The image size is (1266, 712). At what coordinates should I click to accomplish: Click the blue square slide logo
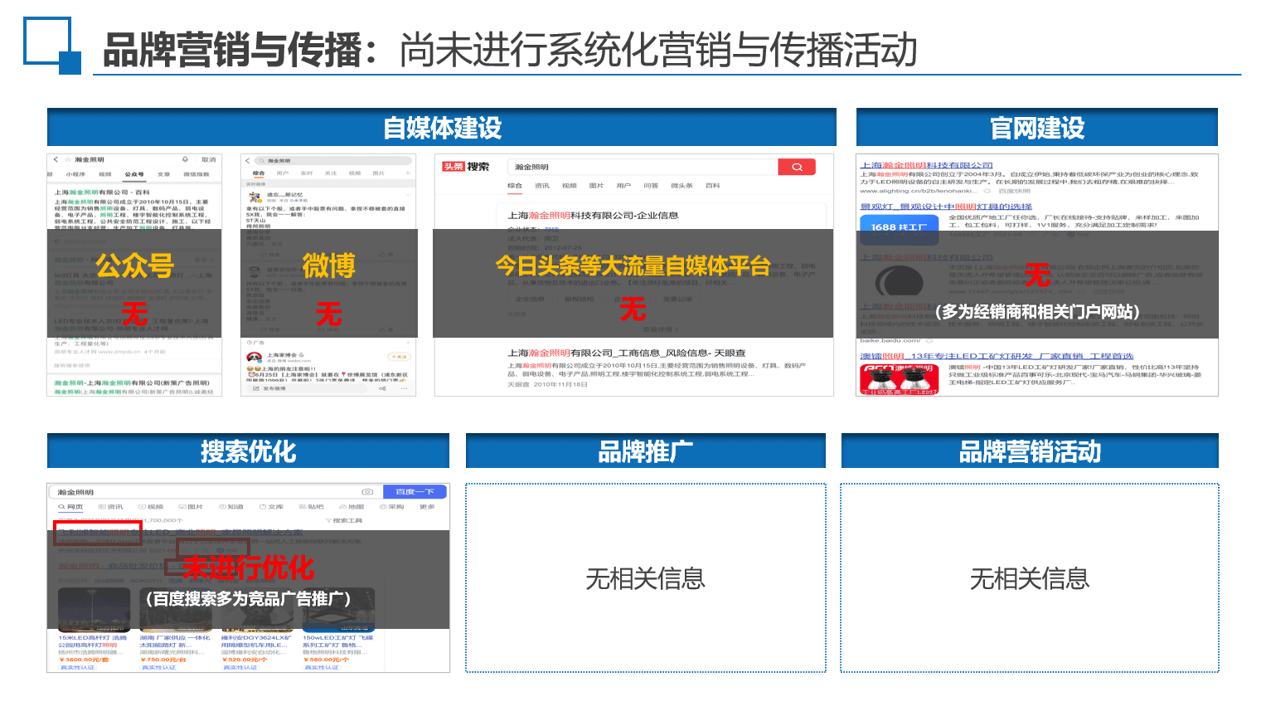(52, 46)
